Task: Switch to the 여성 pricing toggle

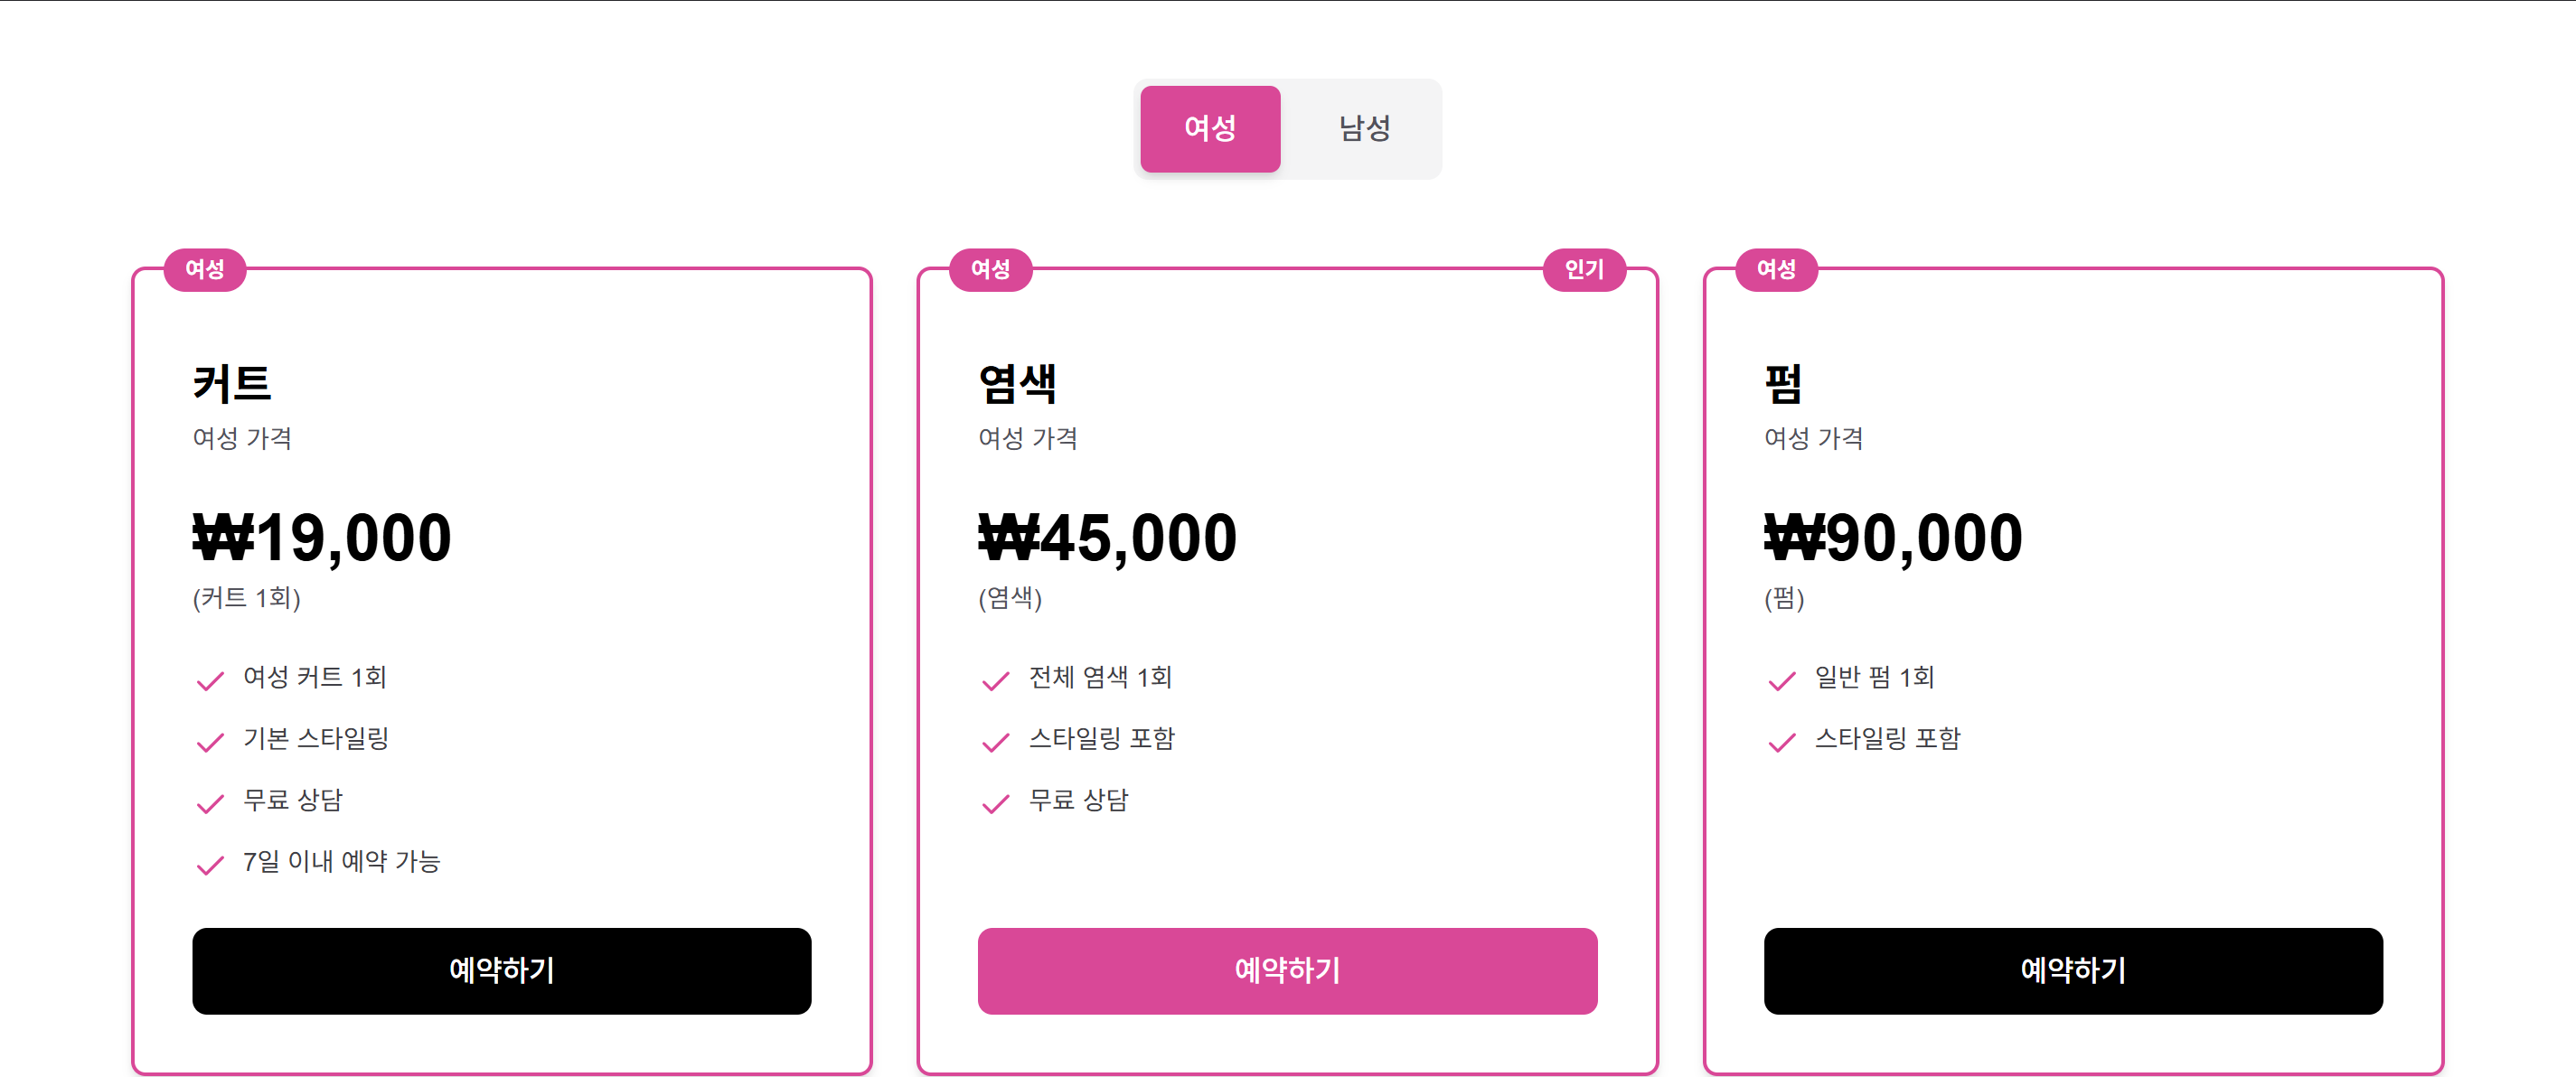Action: 1210,128
